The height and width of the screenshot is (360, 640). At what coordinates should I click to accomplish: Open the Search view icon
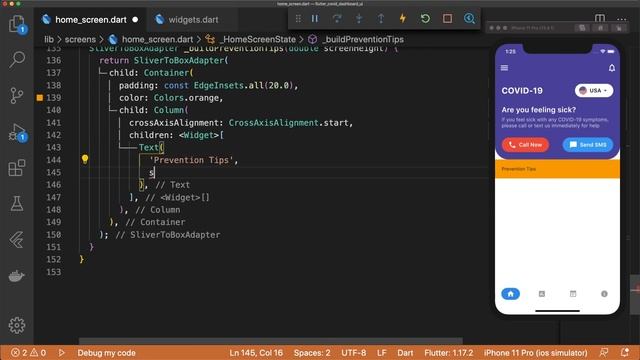tap(17, 60)
